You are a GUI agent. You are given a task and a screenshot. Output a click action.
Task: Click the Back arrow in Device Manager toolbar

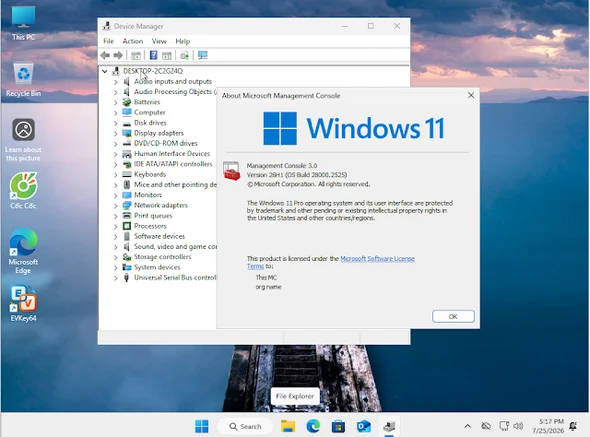[x=105, y=56]
